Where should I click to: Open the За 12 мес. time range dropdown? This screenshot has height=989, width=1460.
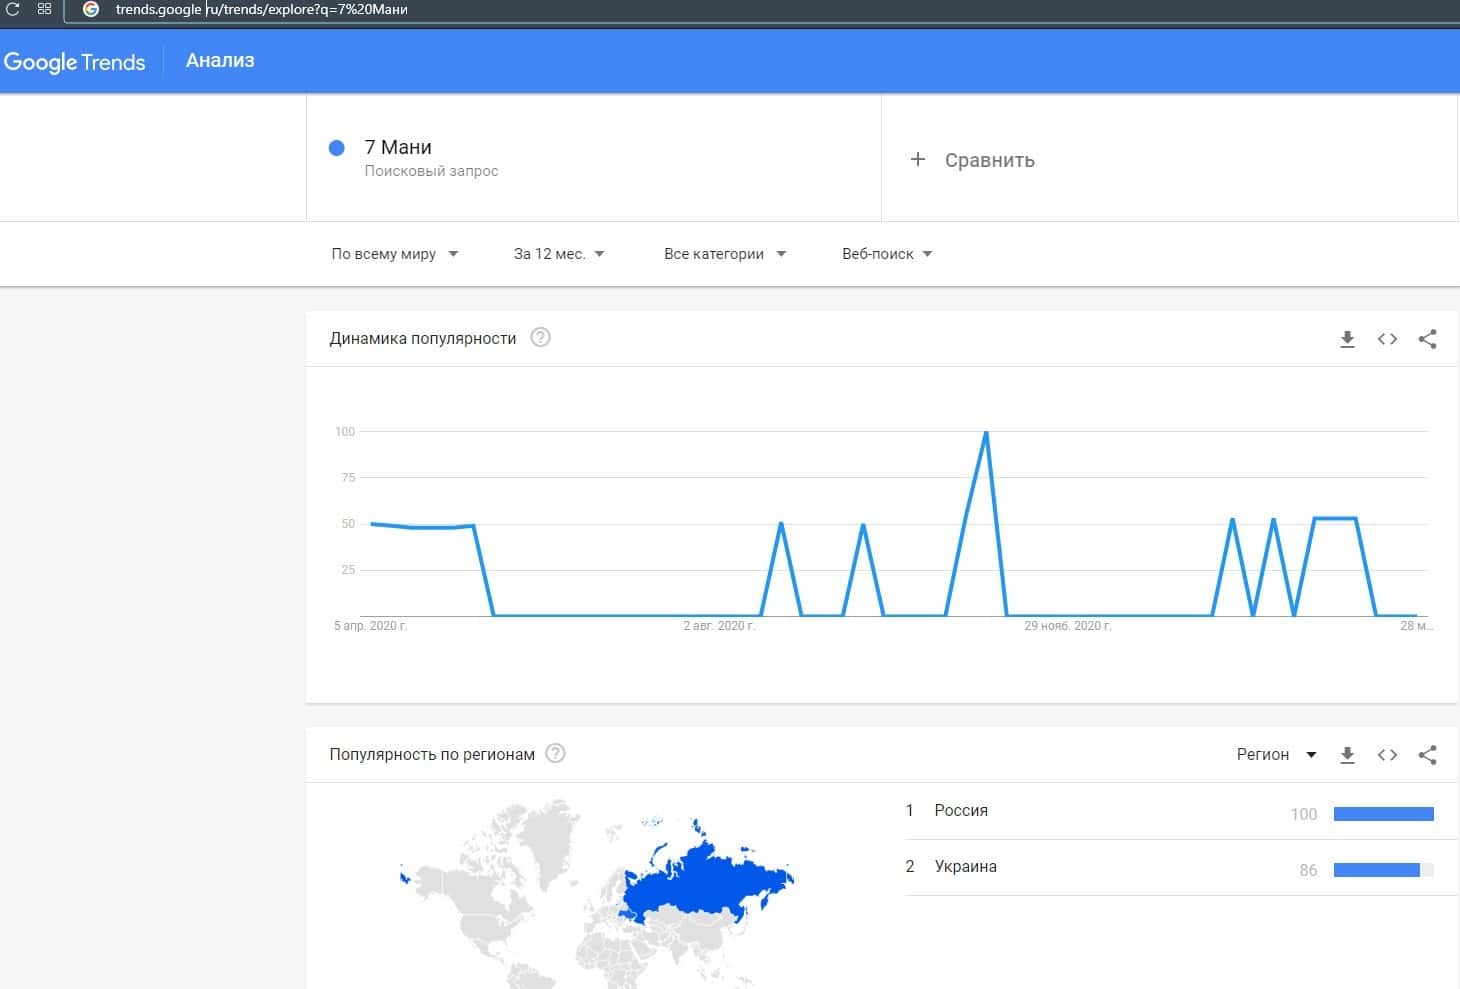559,254
